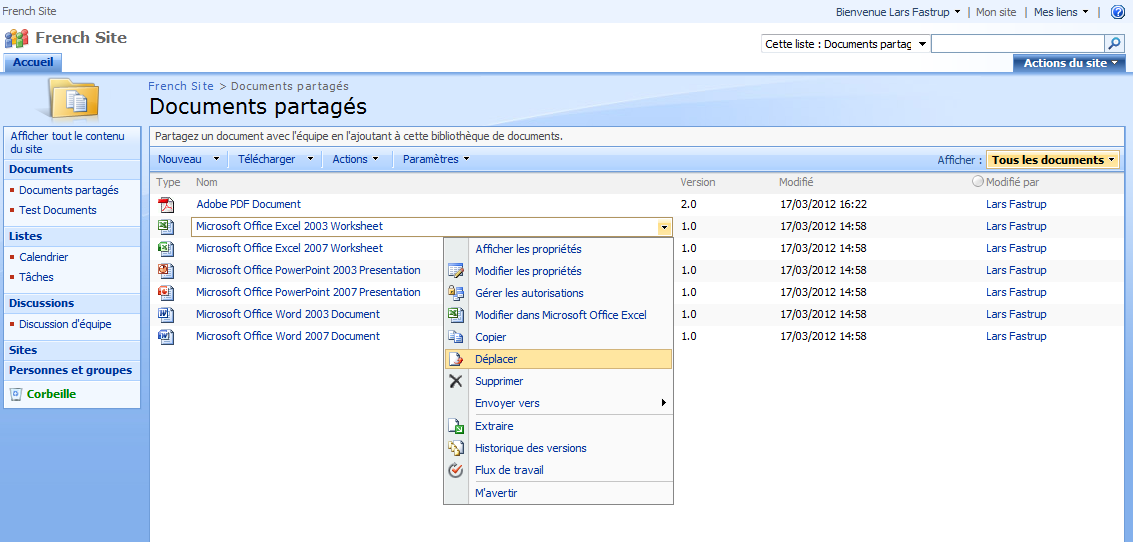The width and height of the screenshot is (1133, 542).
Task: Click the Word 2003 Document file icon
Action: (x=167, y=314)
